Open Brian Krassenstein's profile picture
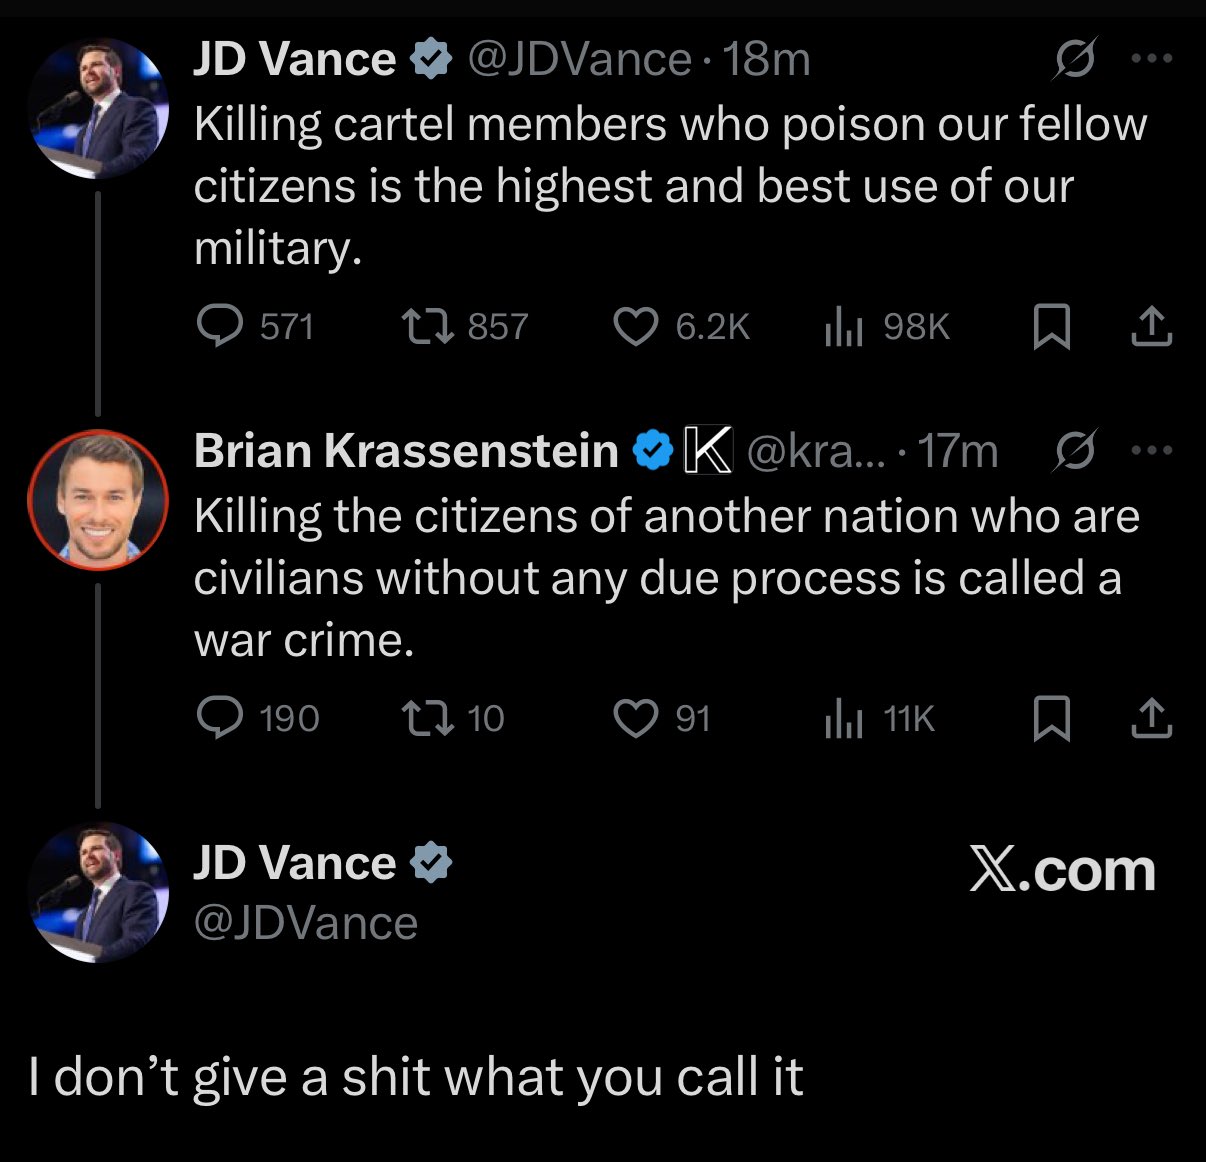Screen dimensions: 1206x1162 (x=97, y=500)
